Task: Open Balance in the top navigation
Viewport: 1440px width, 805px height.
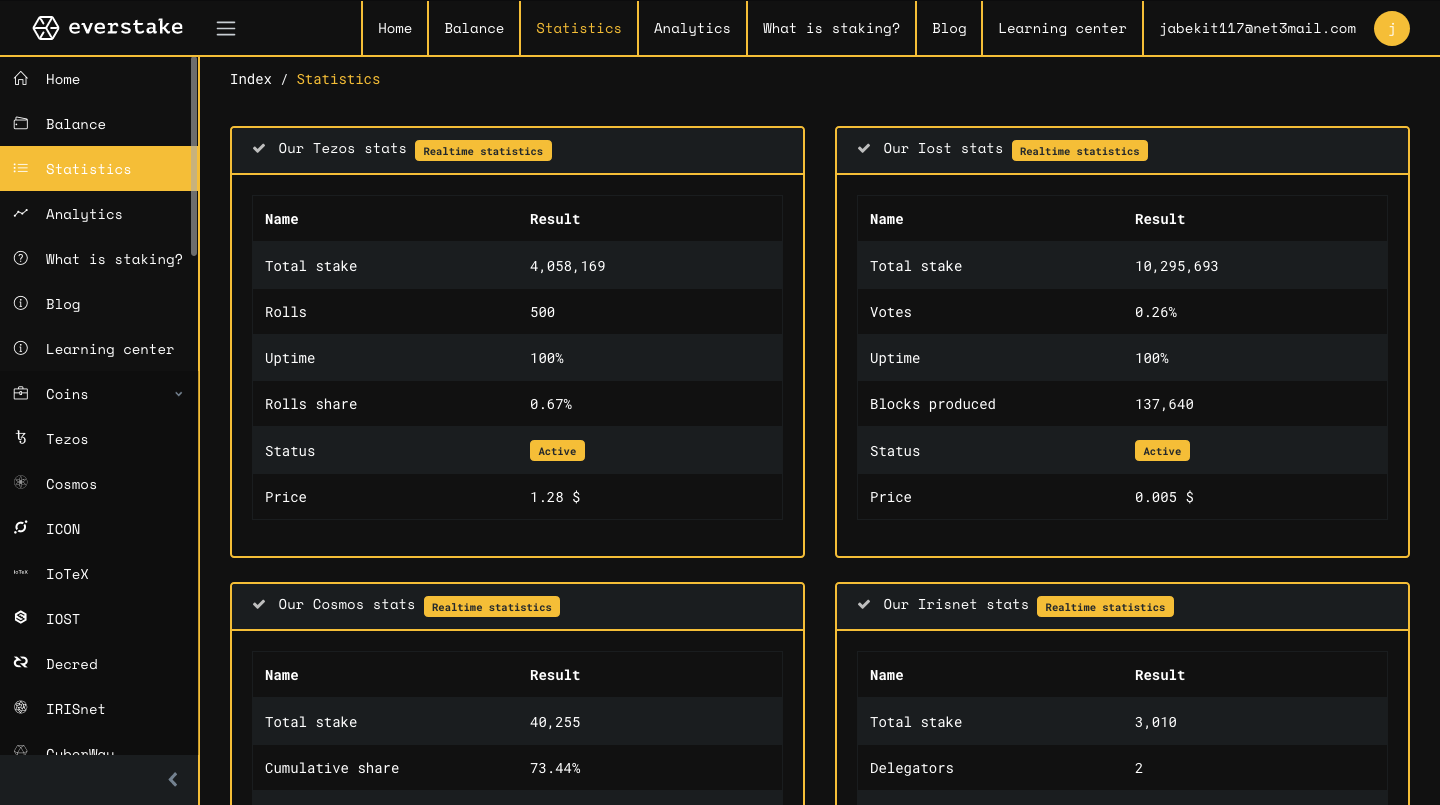Action: click(x=474, y=28)
